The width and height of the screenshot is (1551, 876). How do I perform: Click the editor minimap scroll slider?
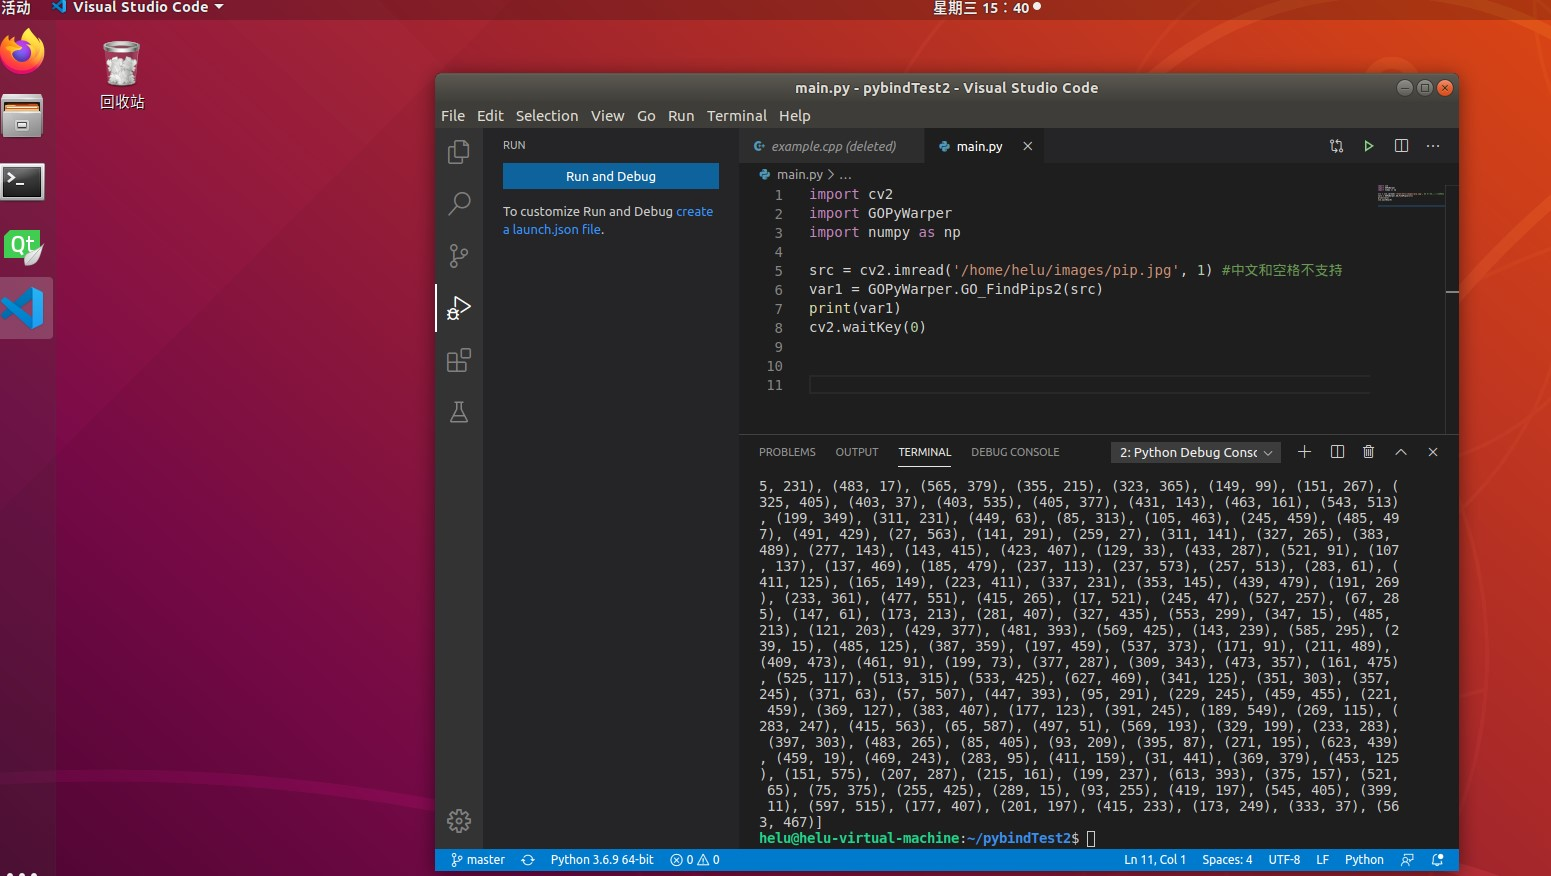(1410, 194)
